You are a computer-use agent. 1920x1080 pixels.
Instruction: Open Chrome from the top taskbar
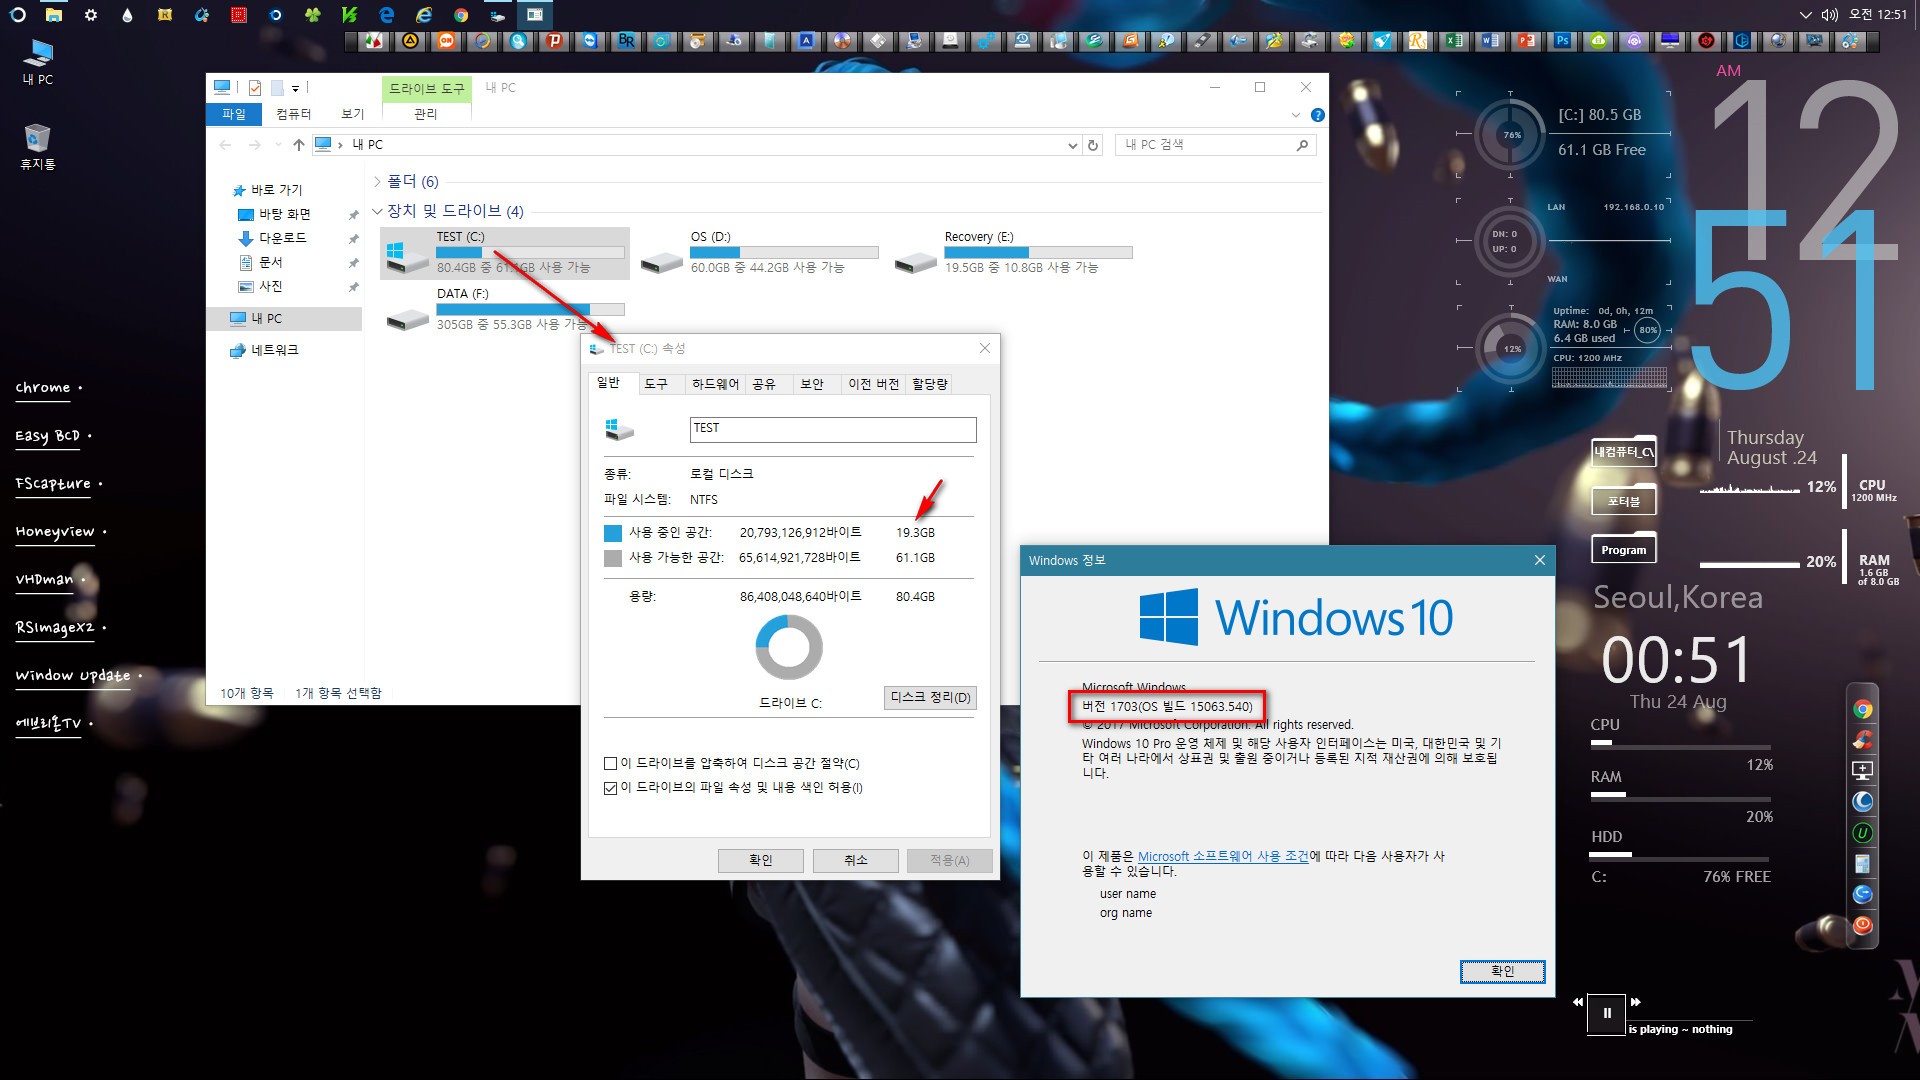pyautogui.click(x=461, y=15)
